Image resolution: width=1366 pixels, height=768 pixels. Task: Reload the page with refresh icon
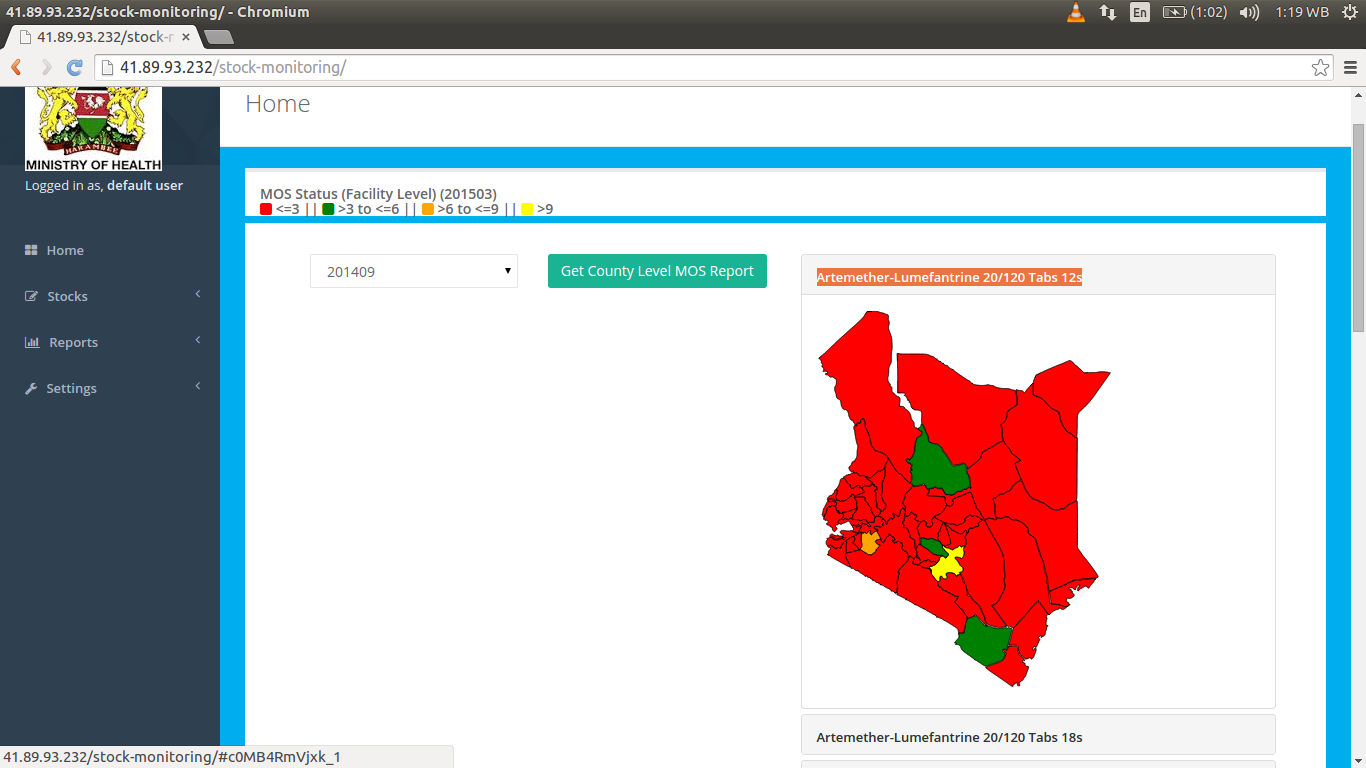pyautogui.click(x=74, y=67)
